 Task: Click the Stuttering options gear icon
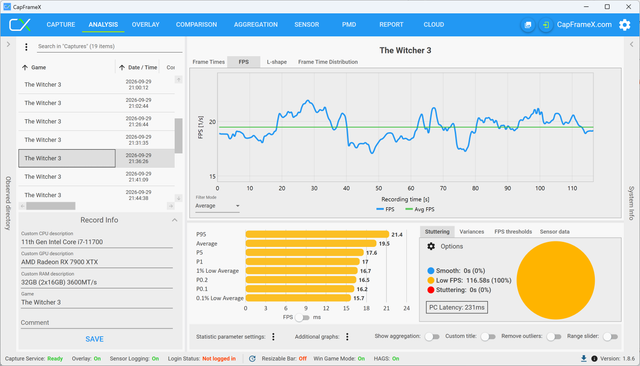[x=431, y=246]
